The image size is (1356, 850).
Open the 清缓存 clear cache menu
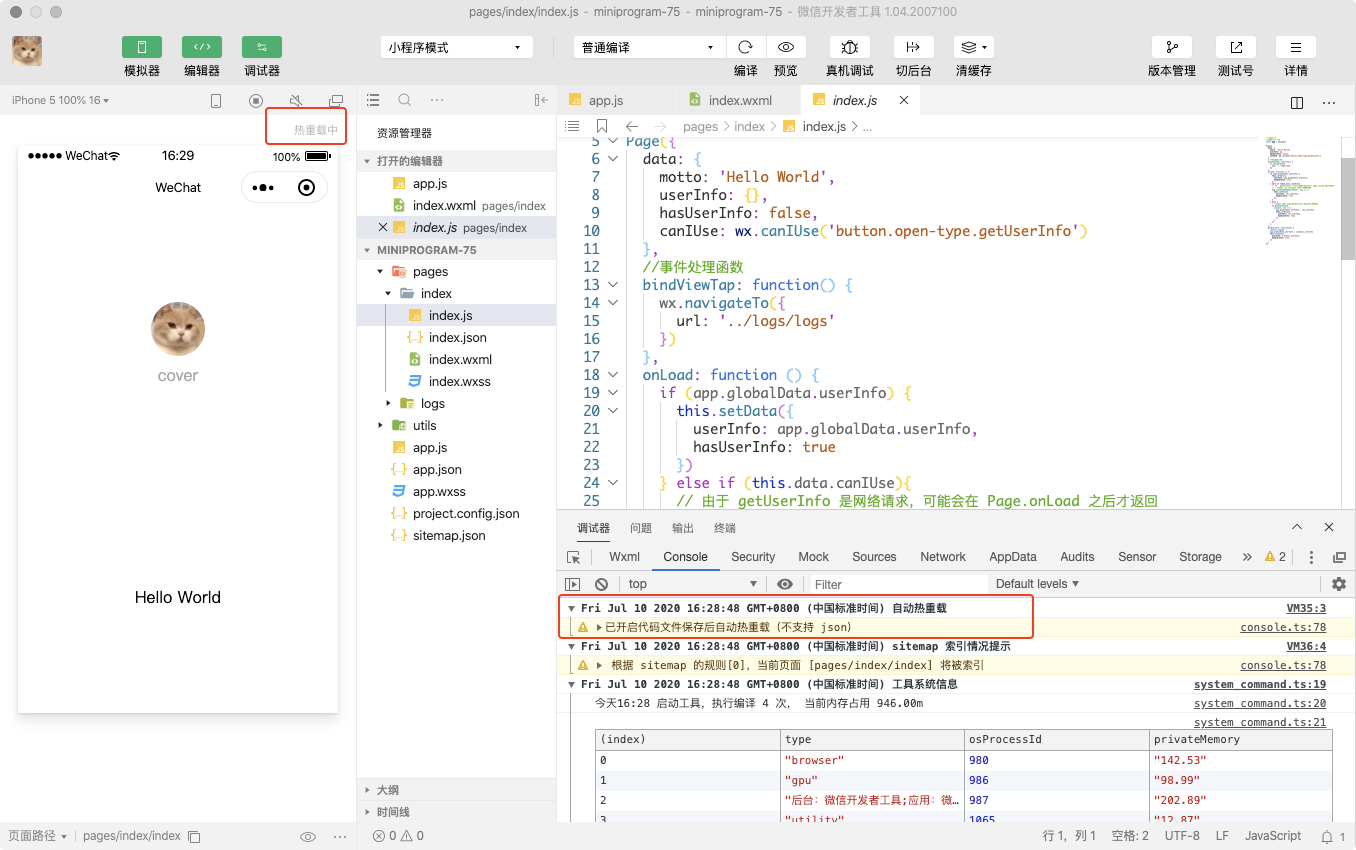pyautogui.click(x=973, y=47)
